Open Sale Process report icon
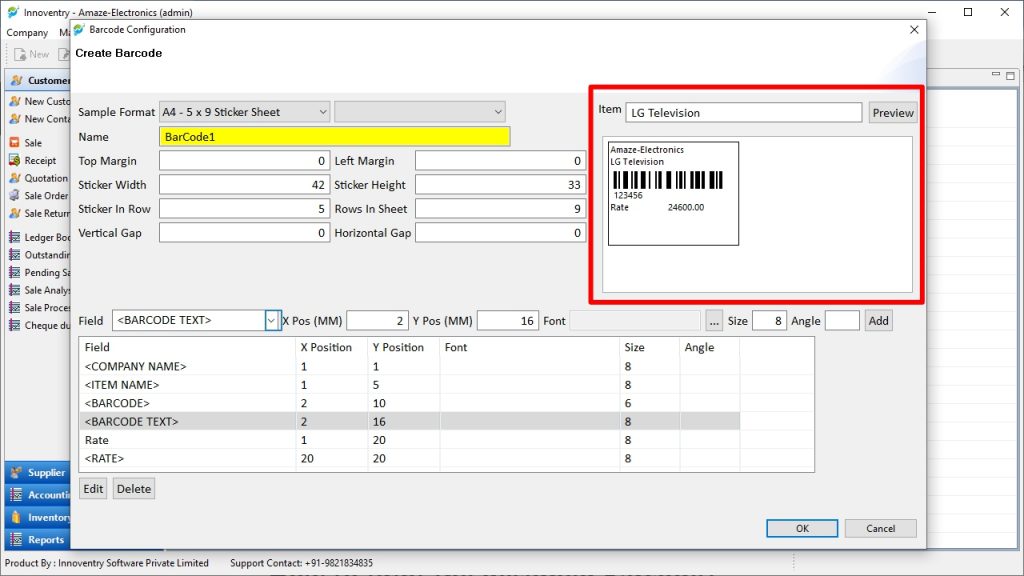 point(14,308)
